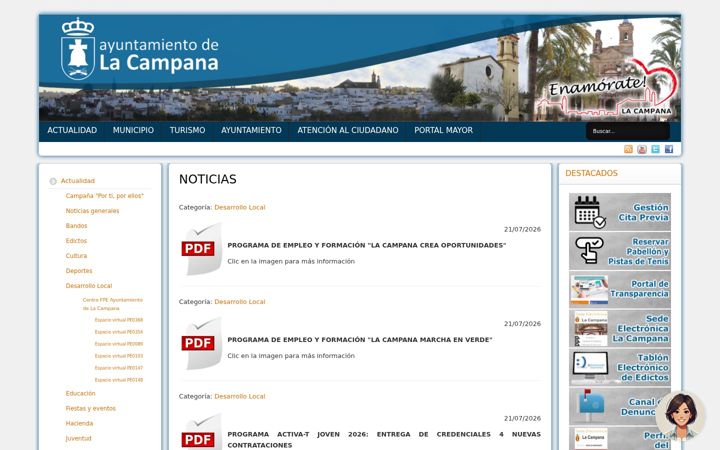Open Espacio virtual PE0147 sidebar link

[118, 368]
